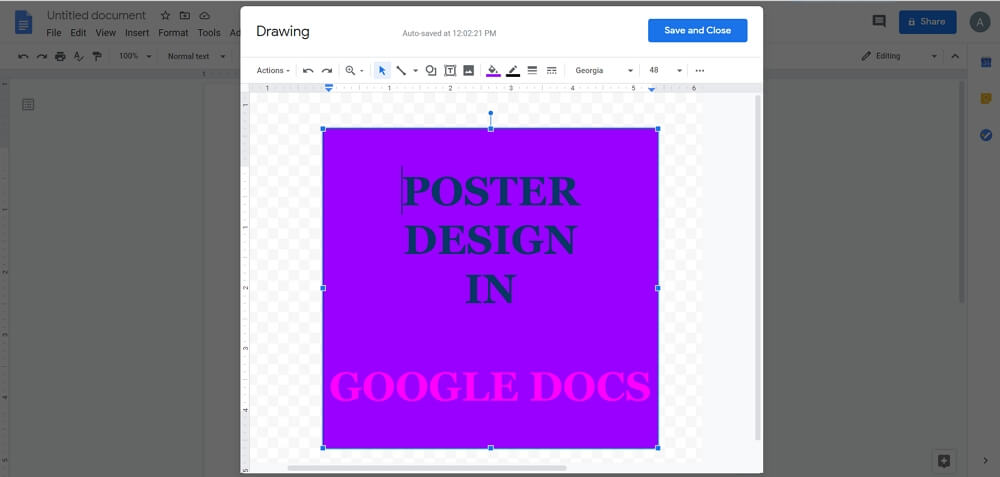Click the horizontal scrollbar in drawing canvas
The width and height of the screenshot is (1000, 477).
point(427,468)
